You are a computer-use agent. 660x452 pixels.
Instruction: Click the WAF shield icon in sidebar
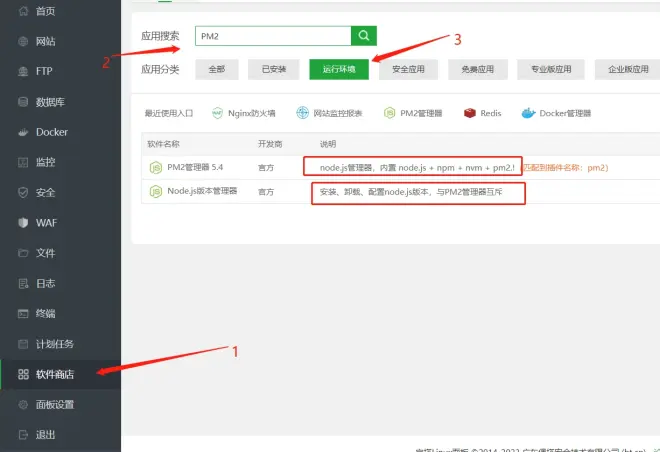pos(23,223)
